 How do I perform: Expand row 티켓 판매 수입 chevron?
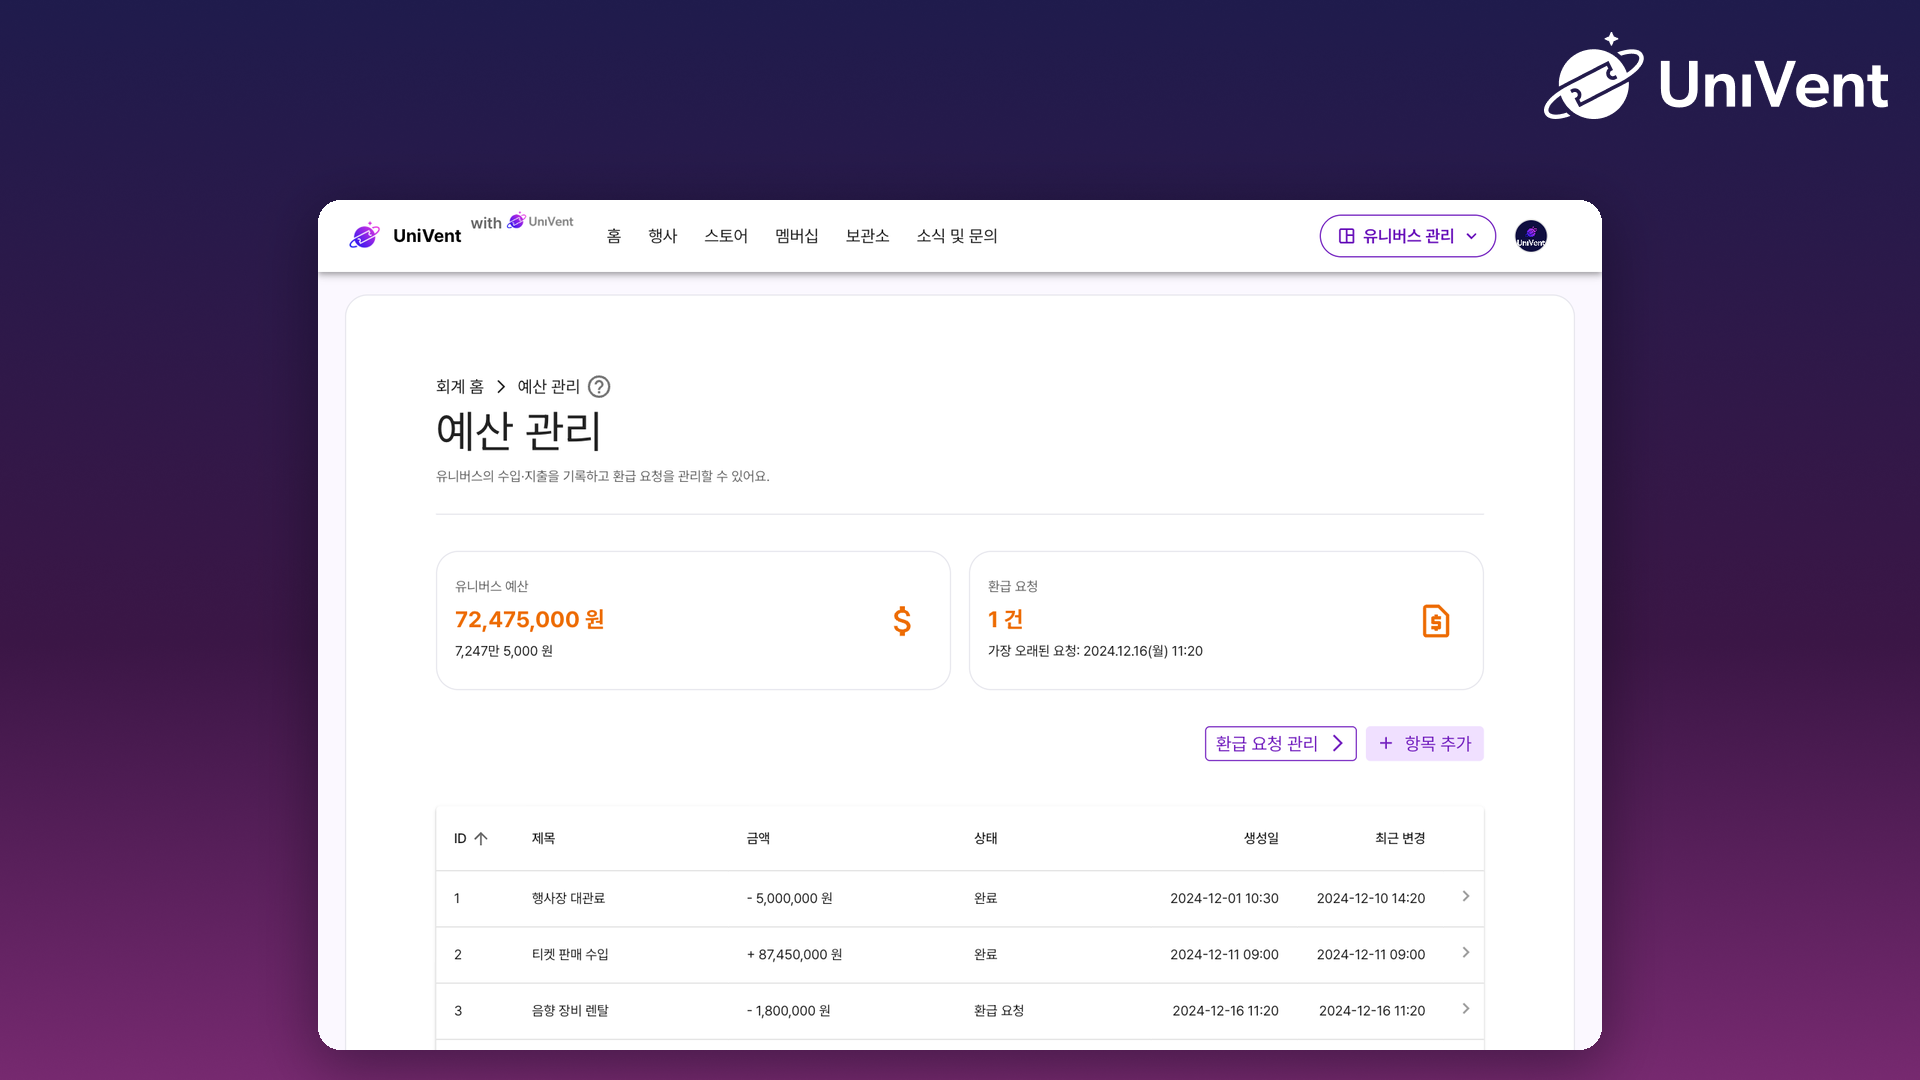pos(1466,953)
